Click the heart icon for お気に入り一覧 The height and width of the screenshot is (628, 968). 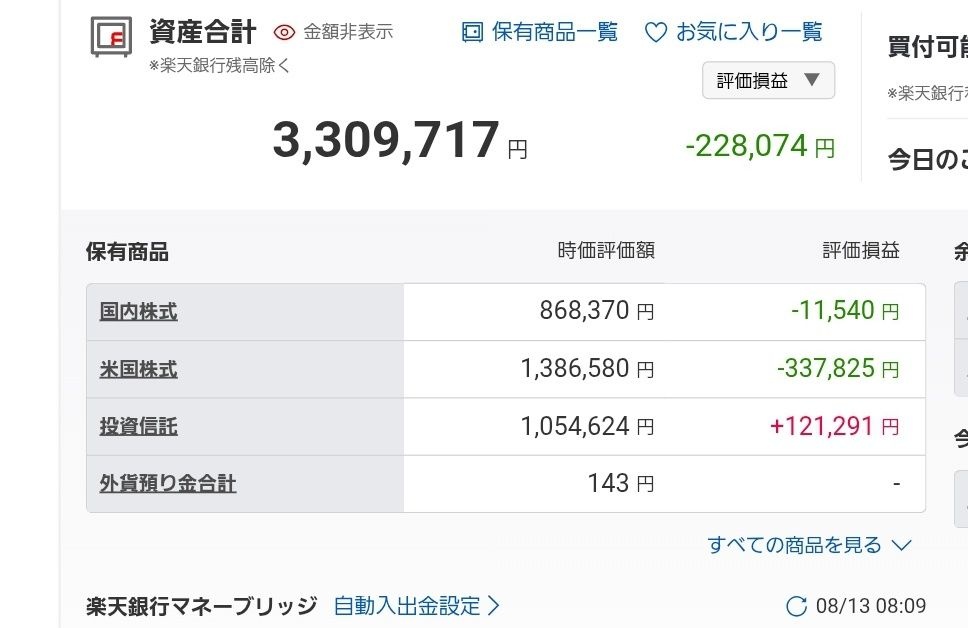click(655, 32)
